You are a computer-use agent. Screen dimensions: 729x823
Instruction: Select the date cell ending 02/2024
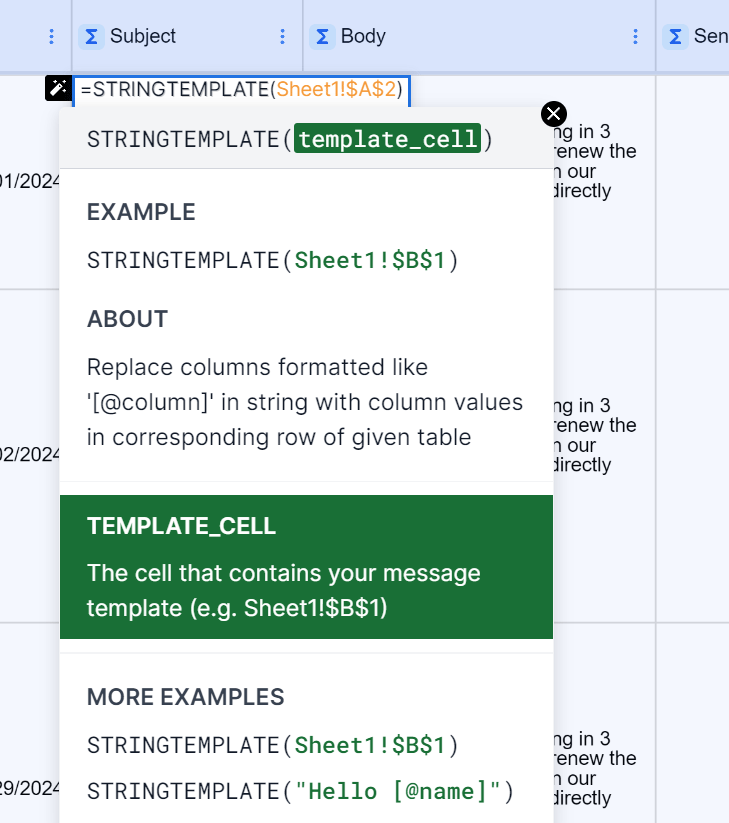(30, 455)
